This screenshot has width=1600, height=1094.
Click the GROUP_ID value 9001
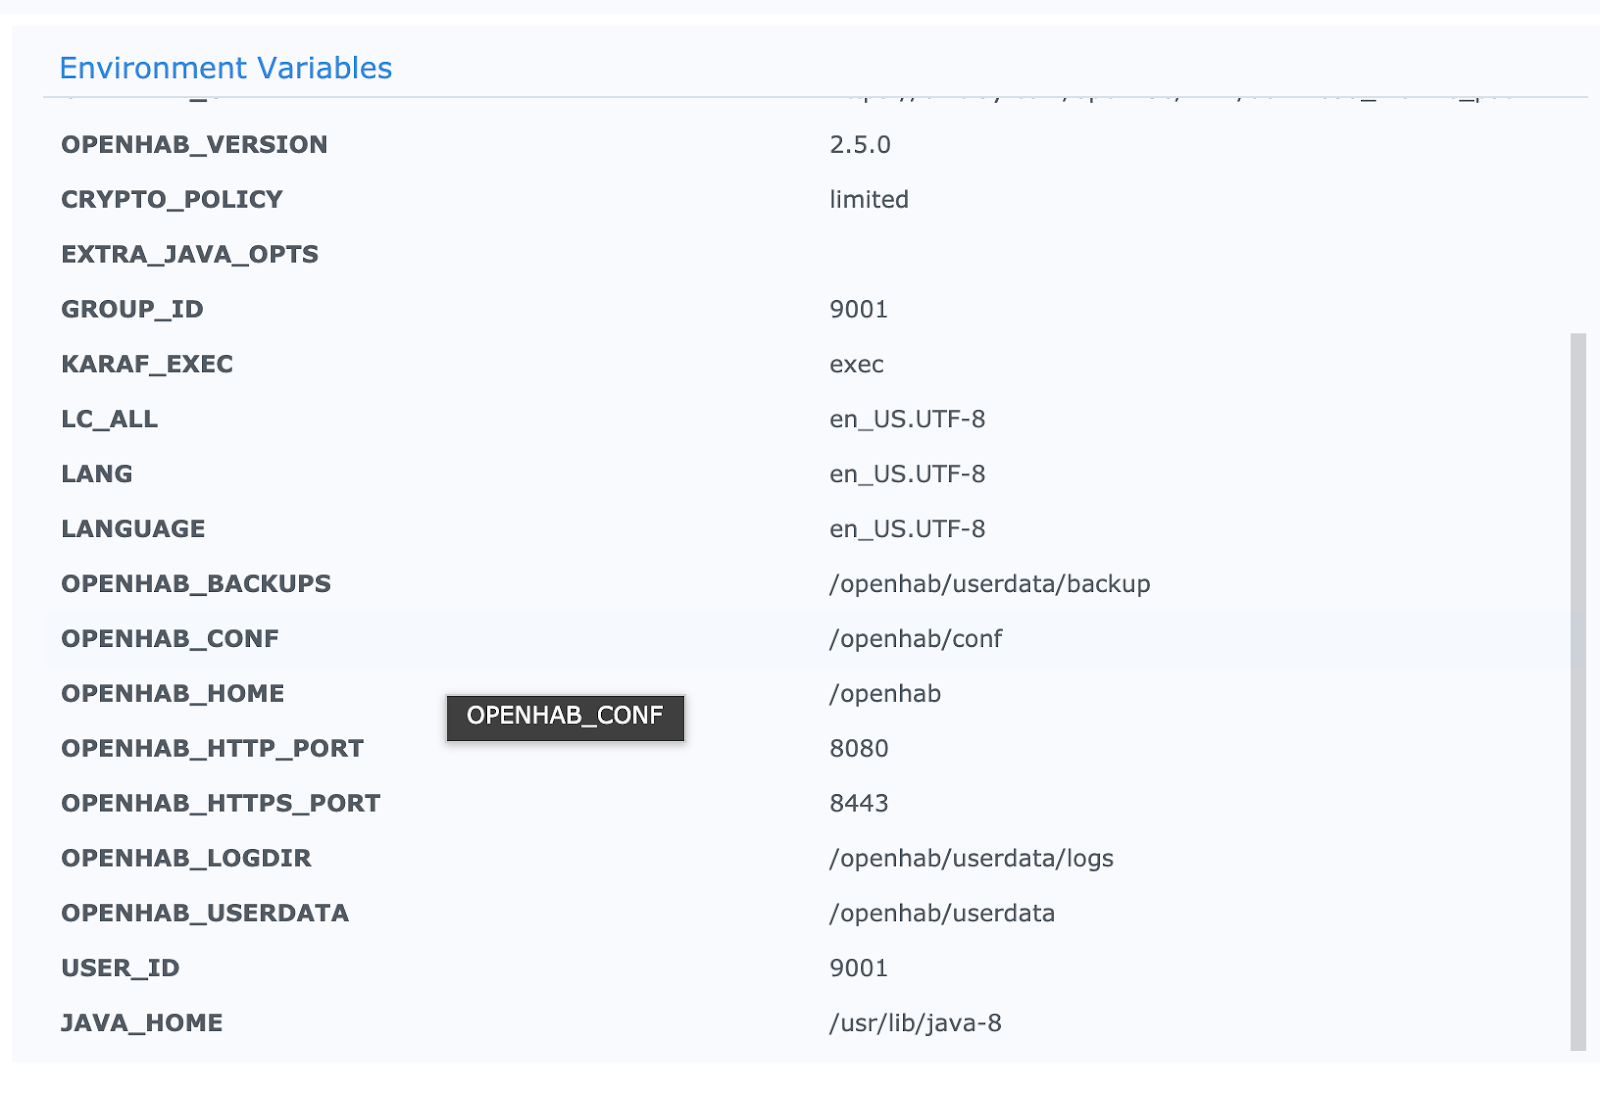pos(859,310)
